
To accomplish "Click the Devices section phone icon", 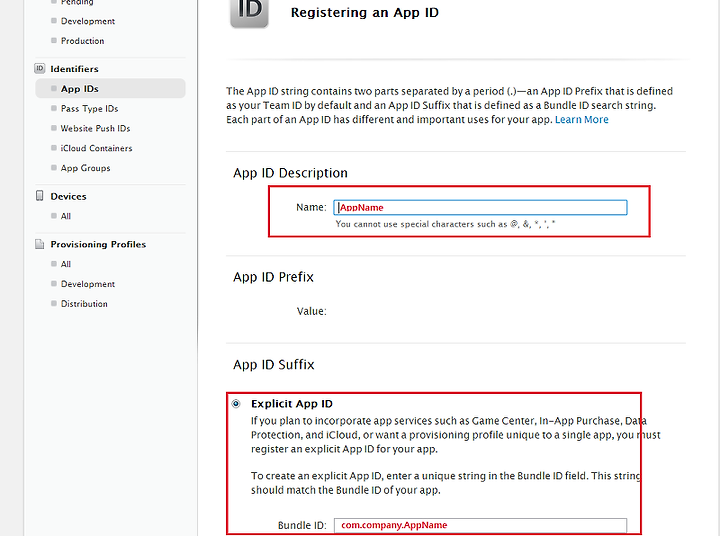I will coord(39,196).
